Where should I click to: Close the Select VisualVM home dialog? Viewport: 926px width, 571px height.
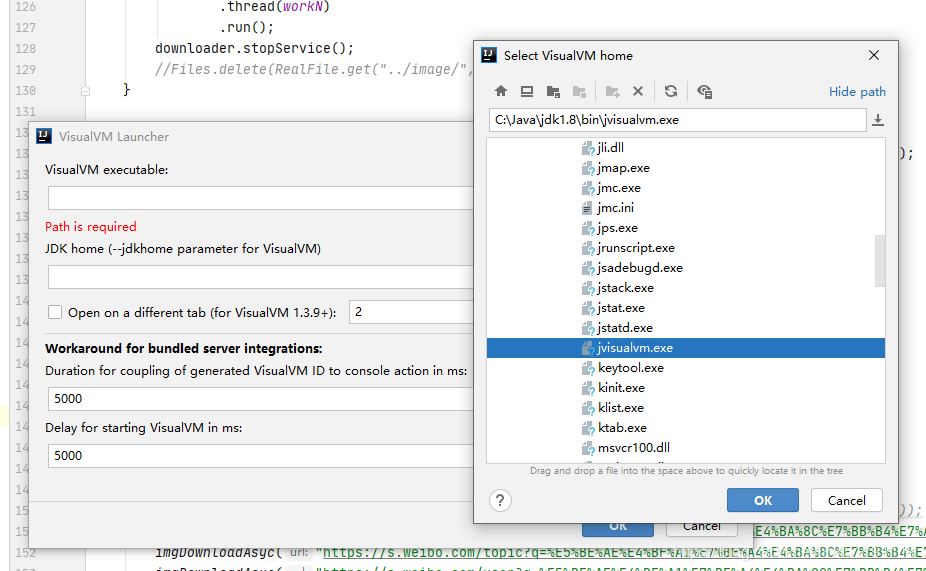[x=874, y=56]
